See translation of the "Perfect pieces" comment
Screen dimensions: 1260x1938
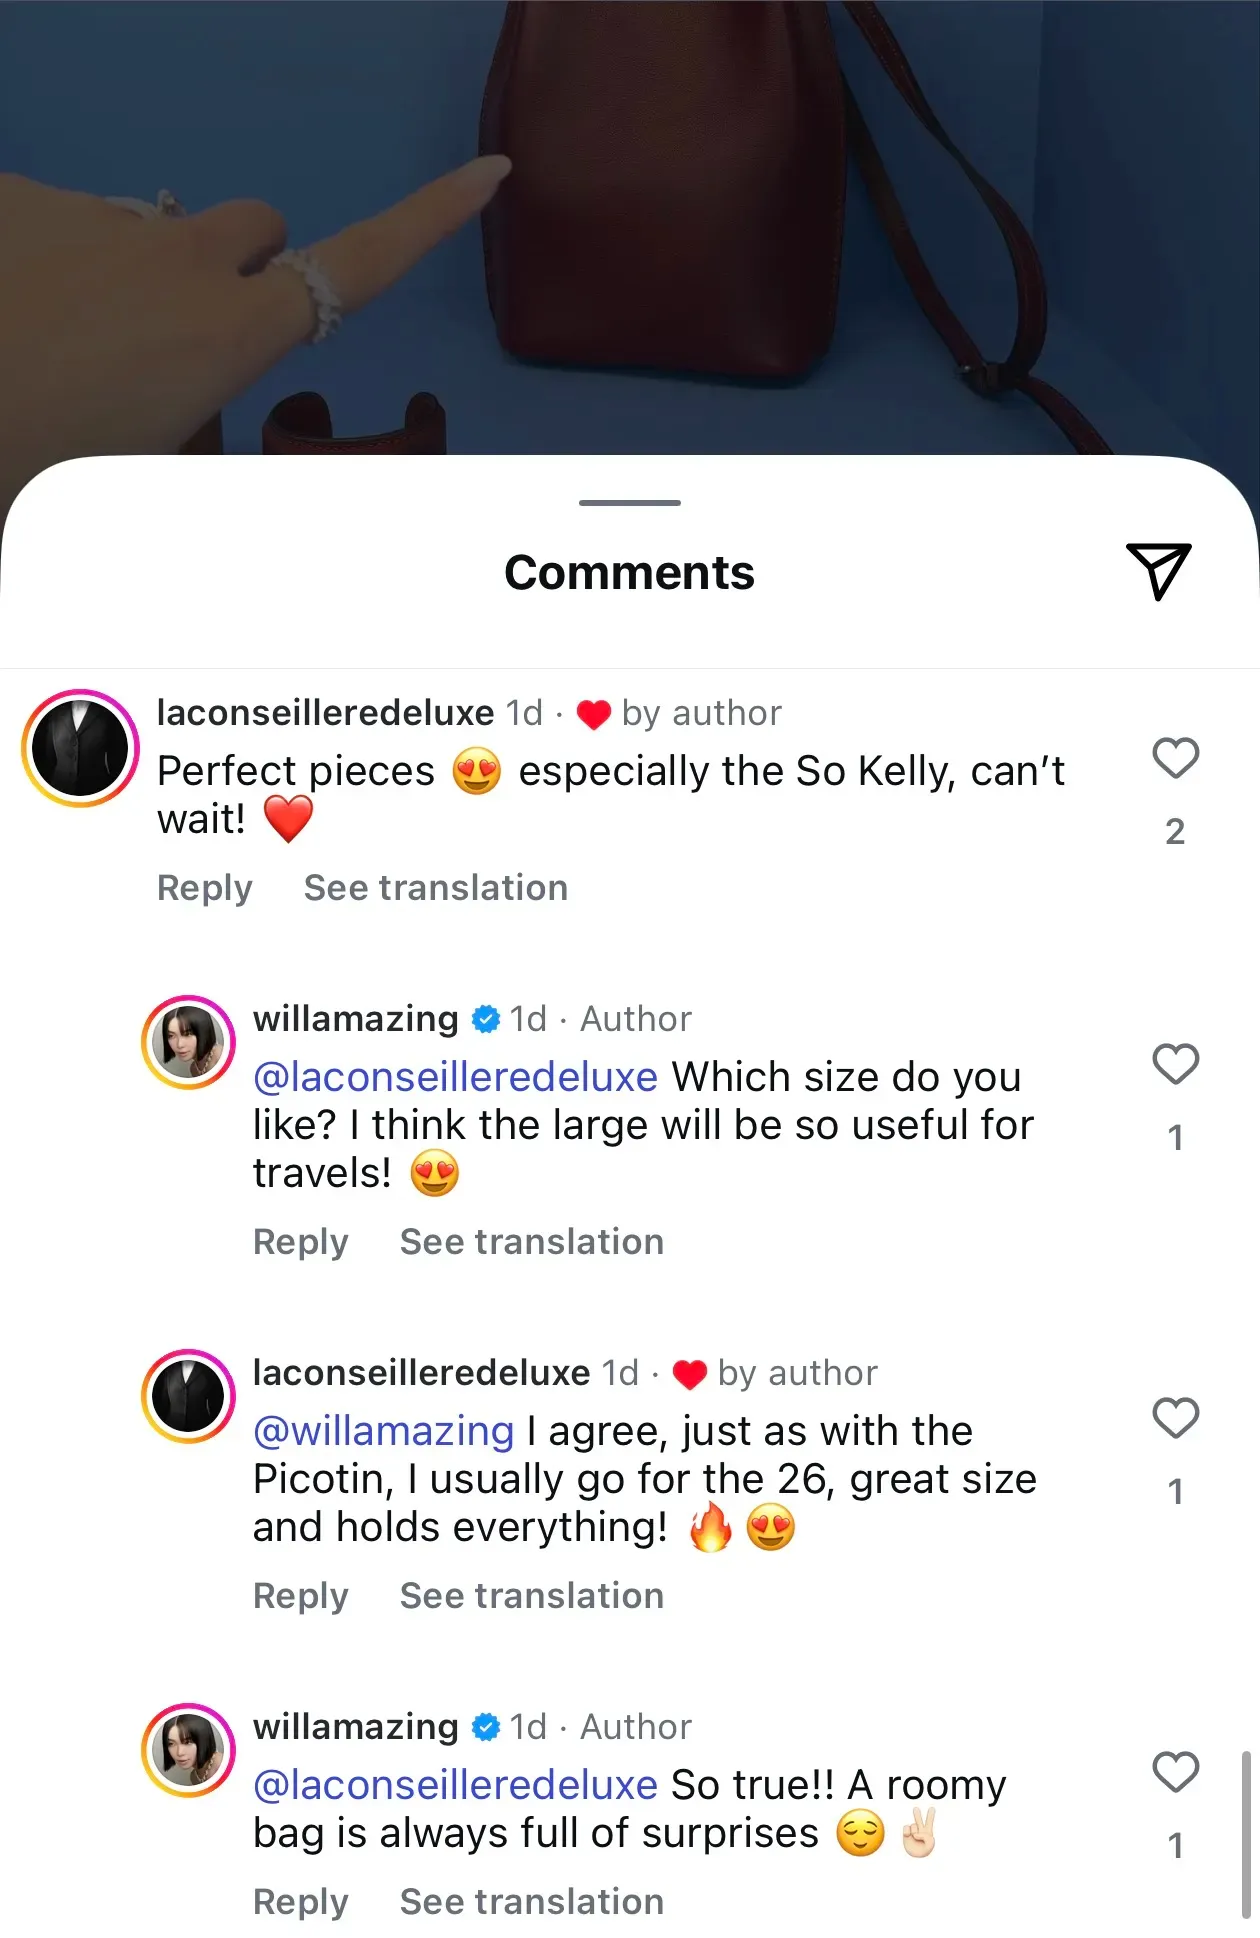pos(436,888)
